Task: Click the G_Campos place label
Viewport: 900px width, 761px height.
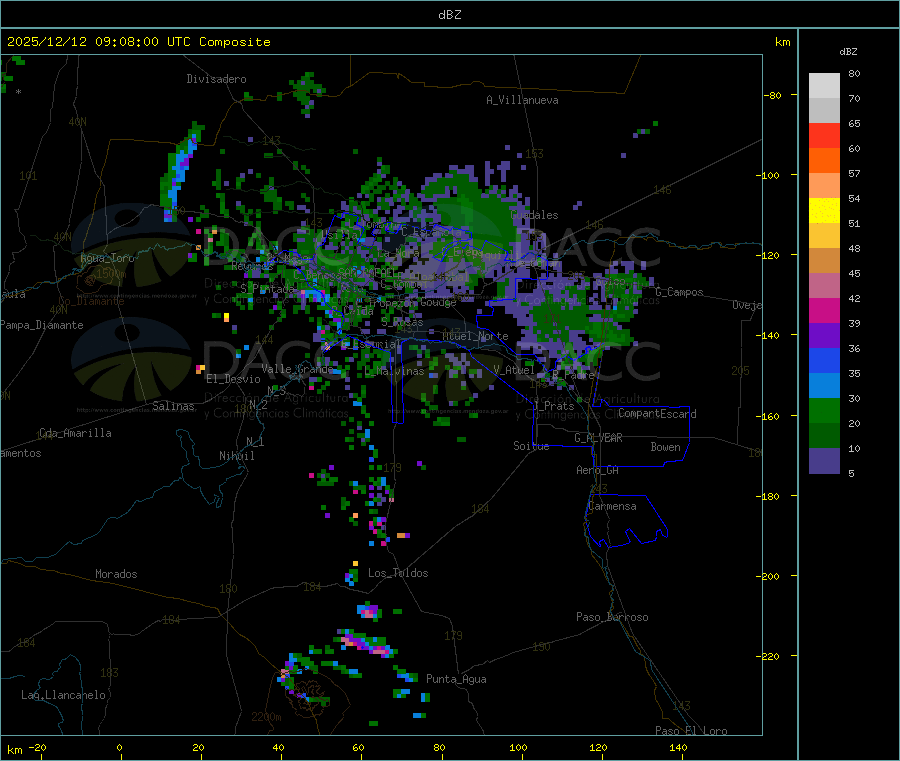Action: click(x=679, y=292)
